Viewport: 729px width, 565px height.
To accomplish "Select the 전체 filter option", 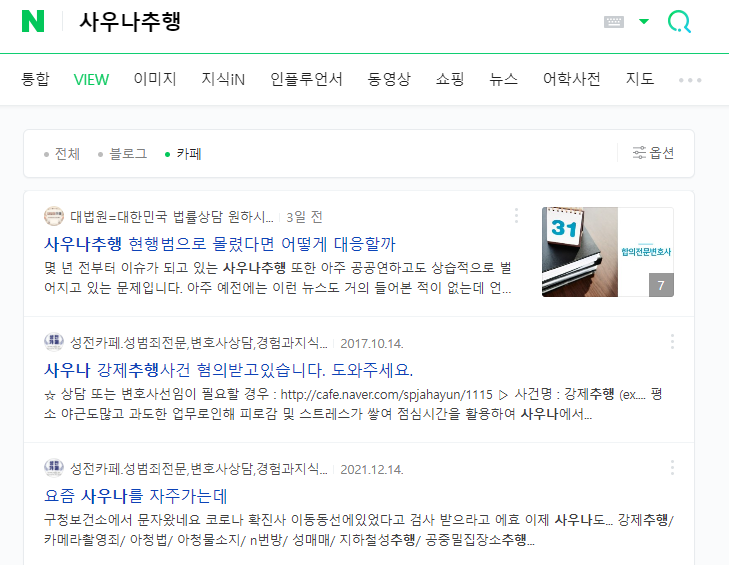I will [x=62, y=153].
